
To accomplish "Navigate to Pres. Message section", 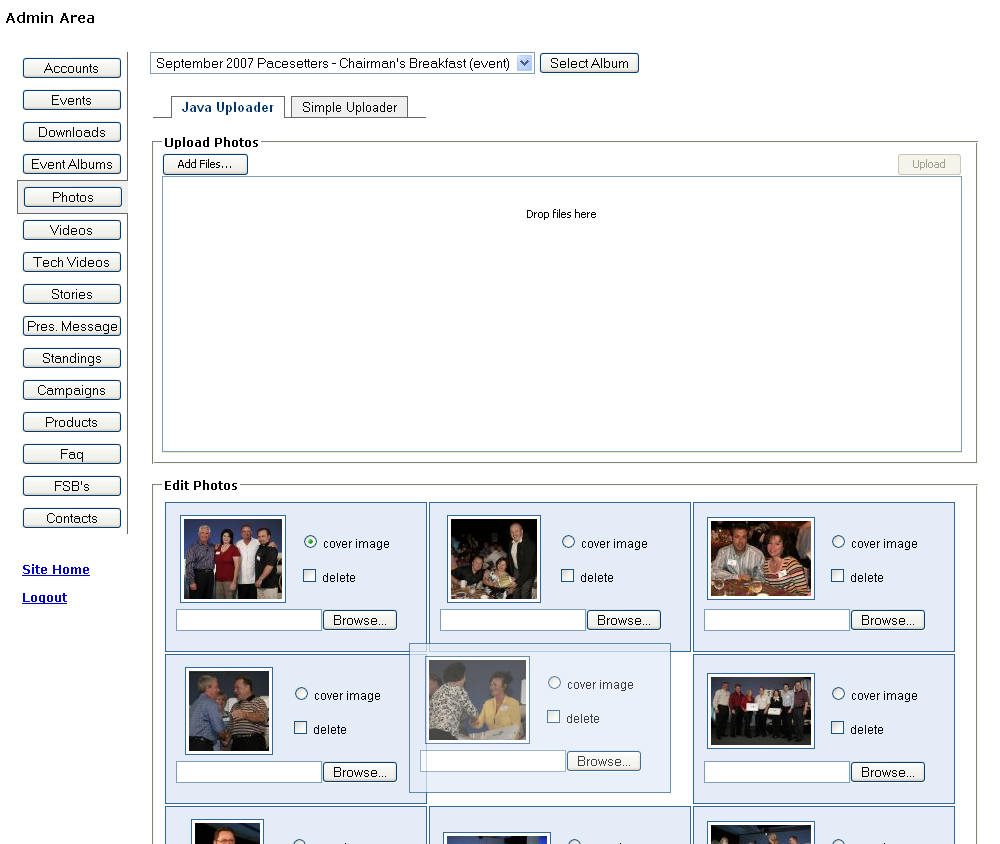I will point(71,326).
